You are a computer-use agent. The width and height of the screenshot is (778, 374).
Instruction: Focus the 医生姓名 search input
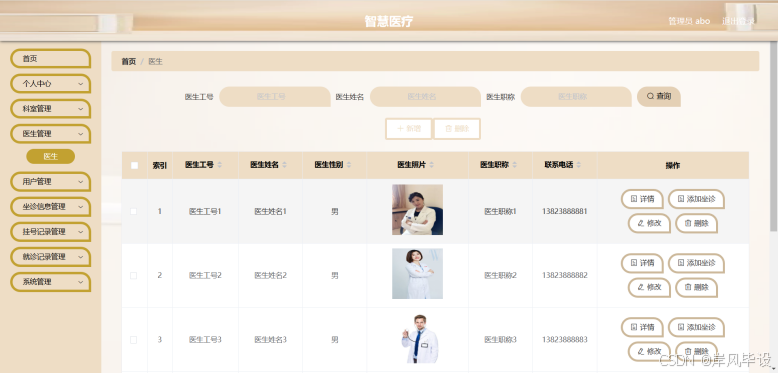point(426,97)
